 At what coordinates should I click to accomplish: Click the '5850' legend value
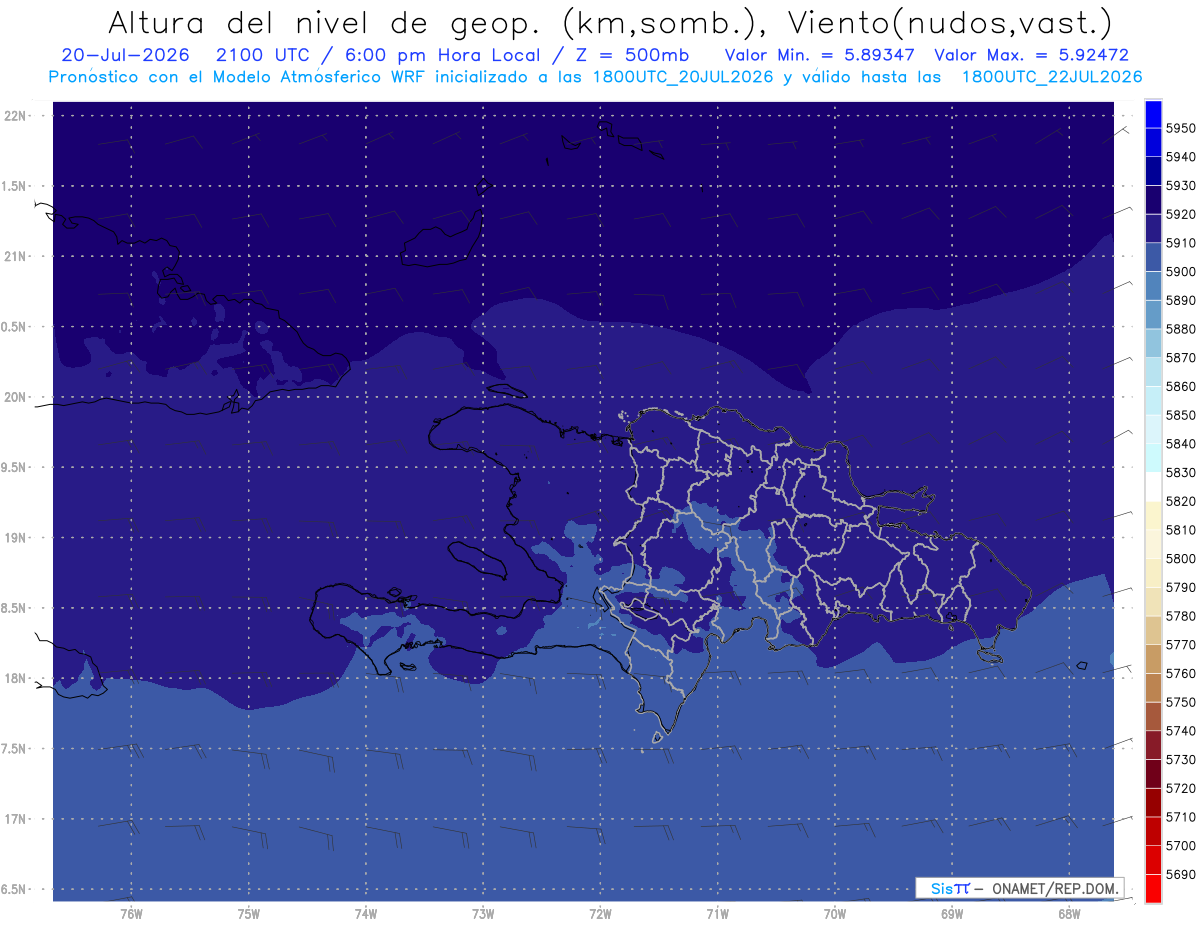(1181, 415)
